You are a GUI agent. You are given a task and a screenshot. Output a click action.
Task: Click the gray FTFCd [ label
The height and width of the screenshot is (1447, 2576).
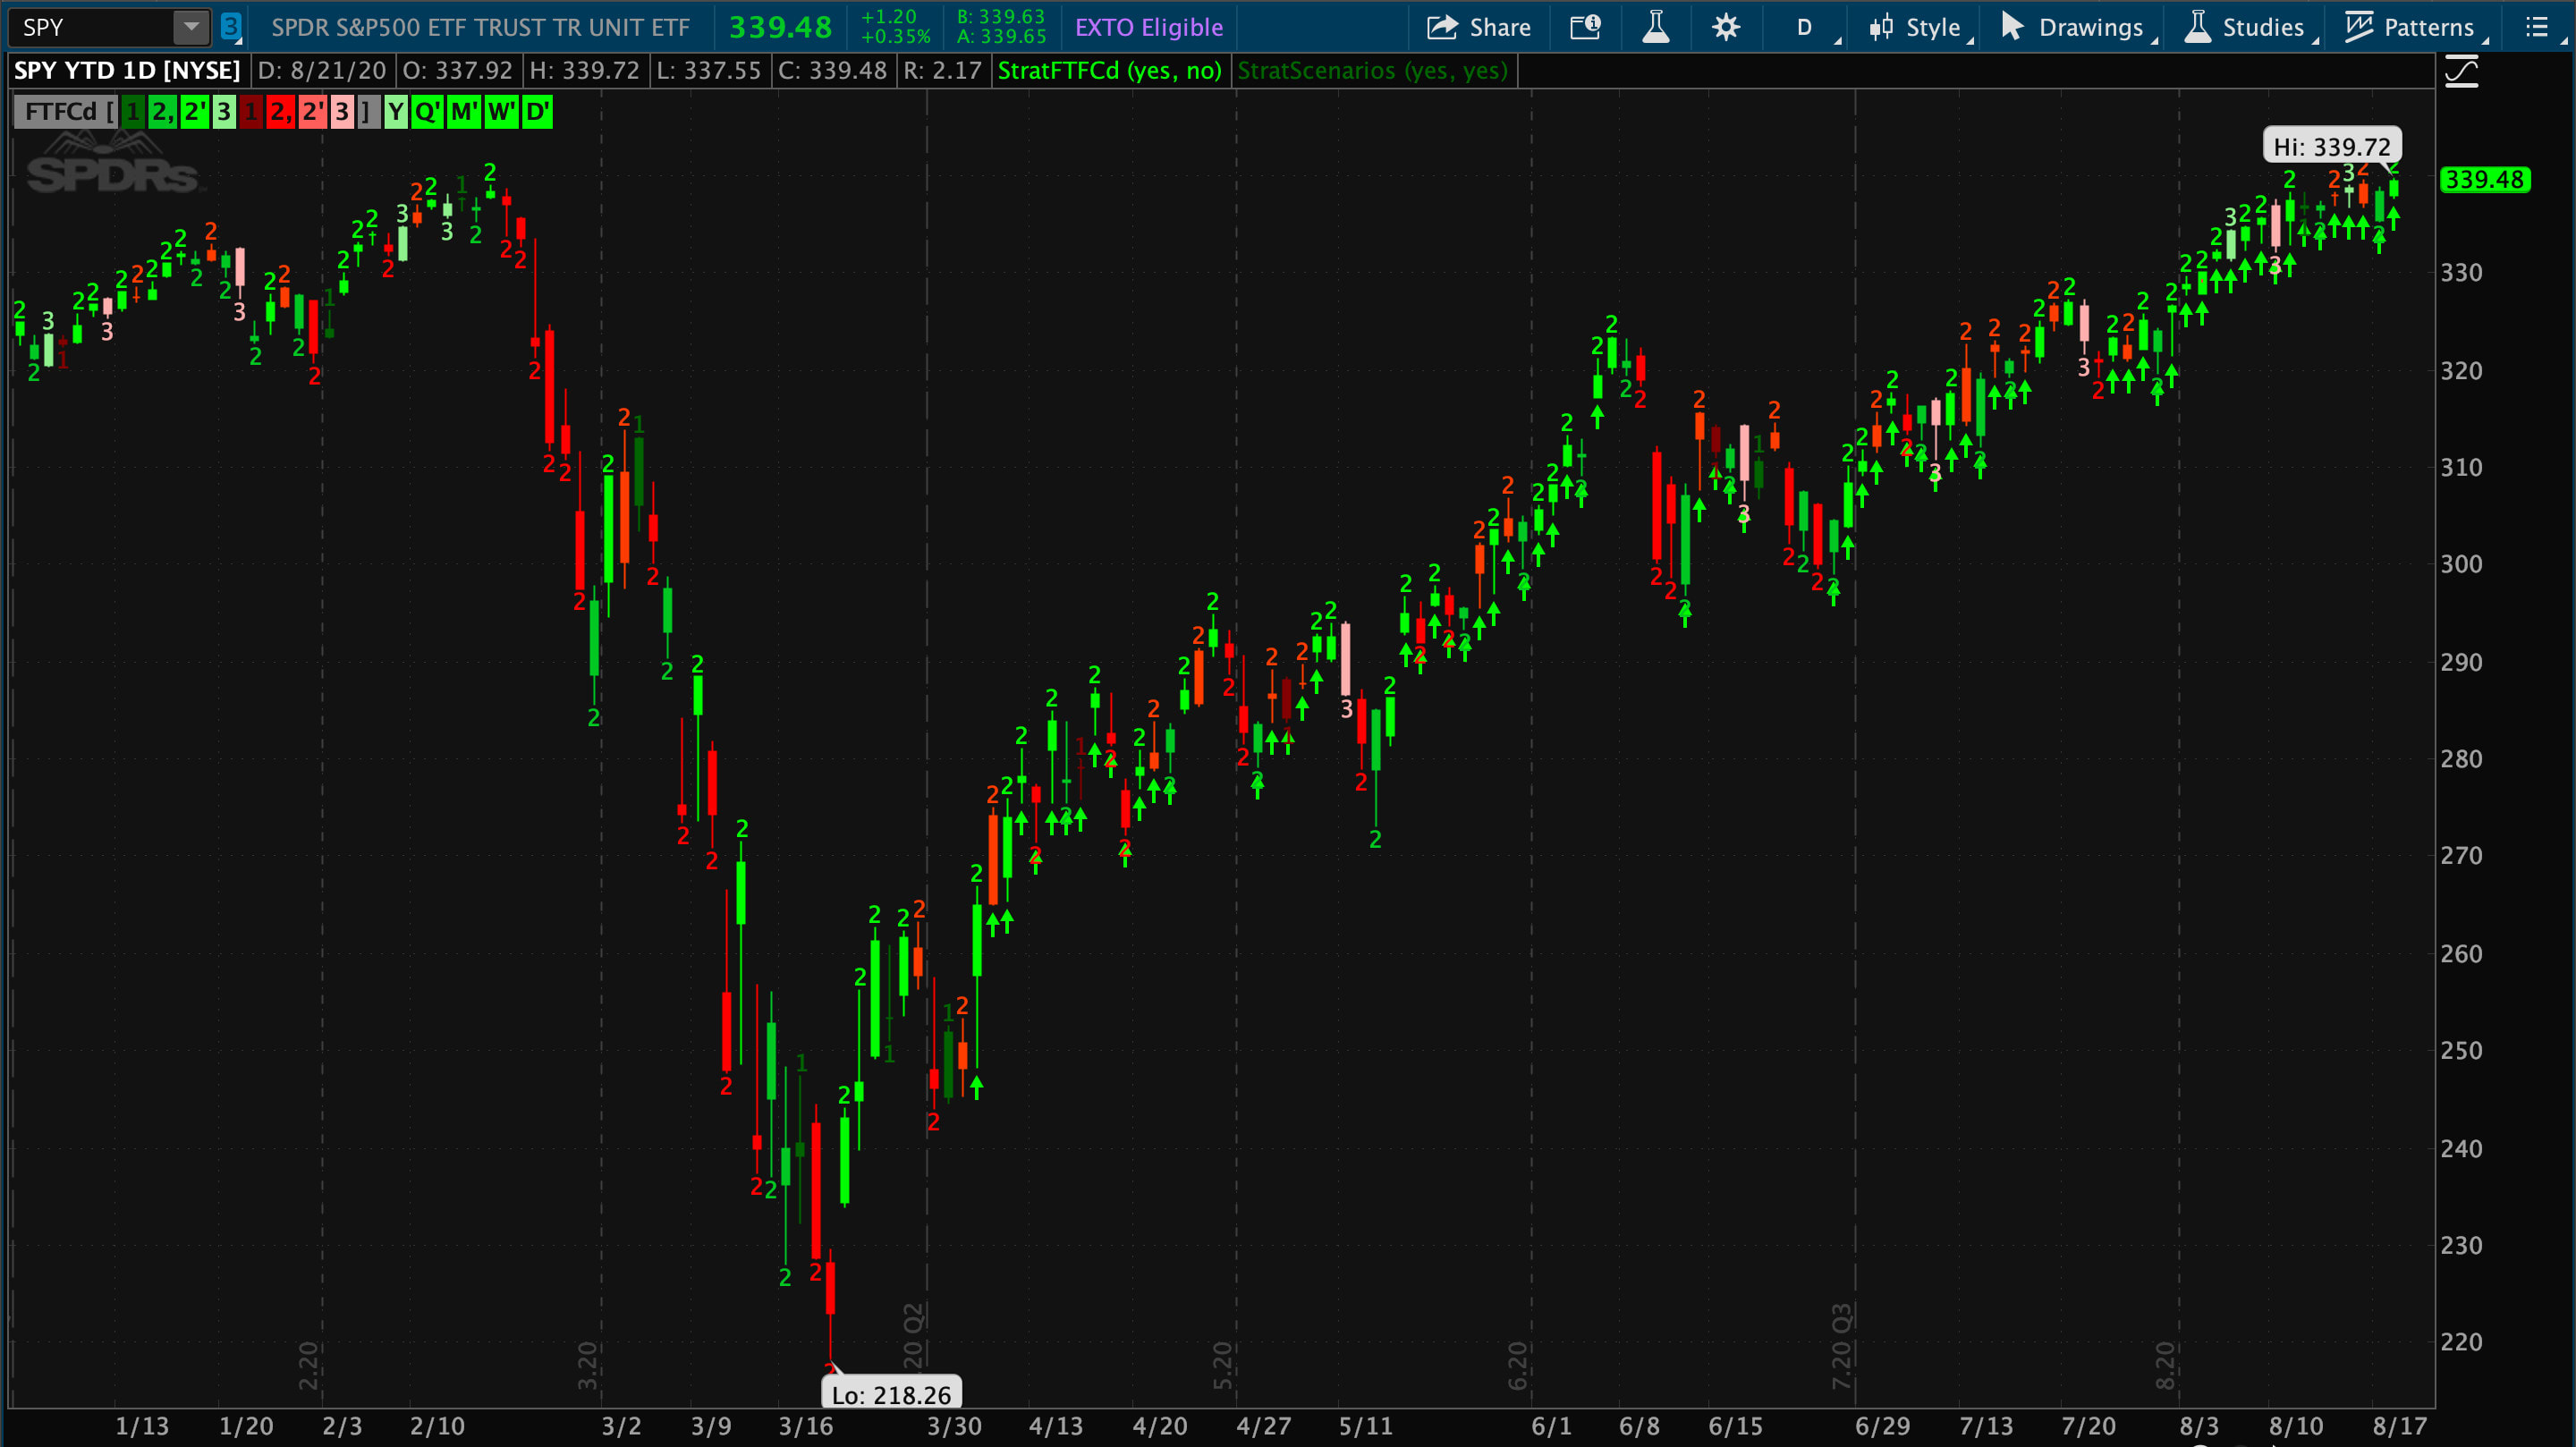tap(67, 111)
